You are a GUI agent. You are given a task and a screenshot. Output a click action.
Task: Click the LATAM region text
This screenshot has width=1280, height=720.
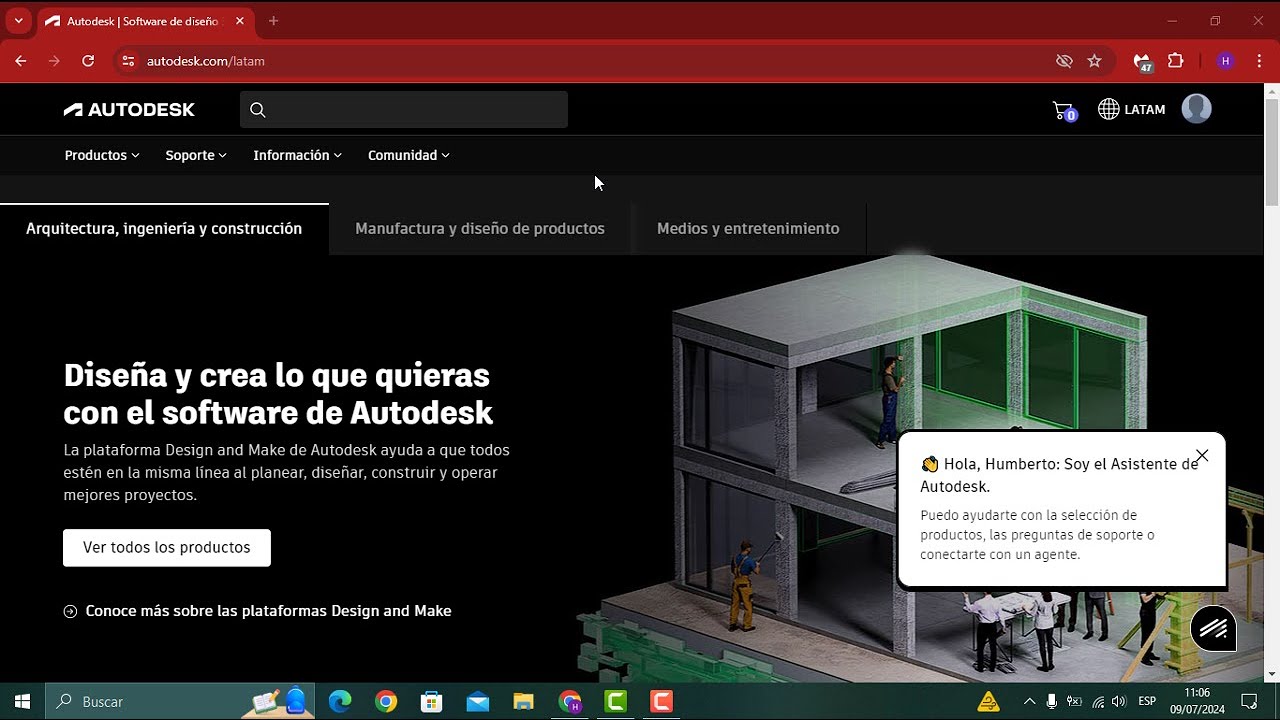(x=1145, y=110)
